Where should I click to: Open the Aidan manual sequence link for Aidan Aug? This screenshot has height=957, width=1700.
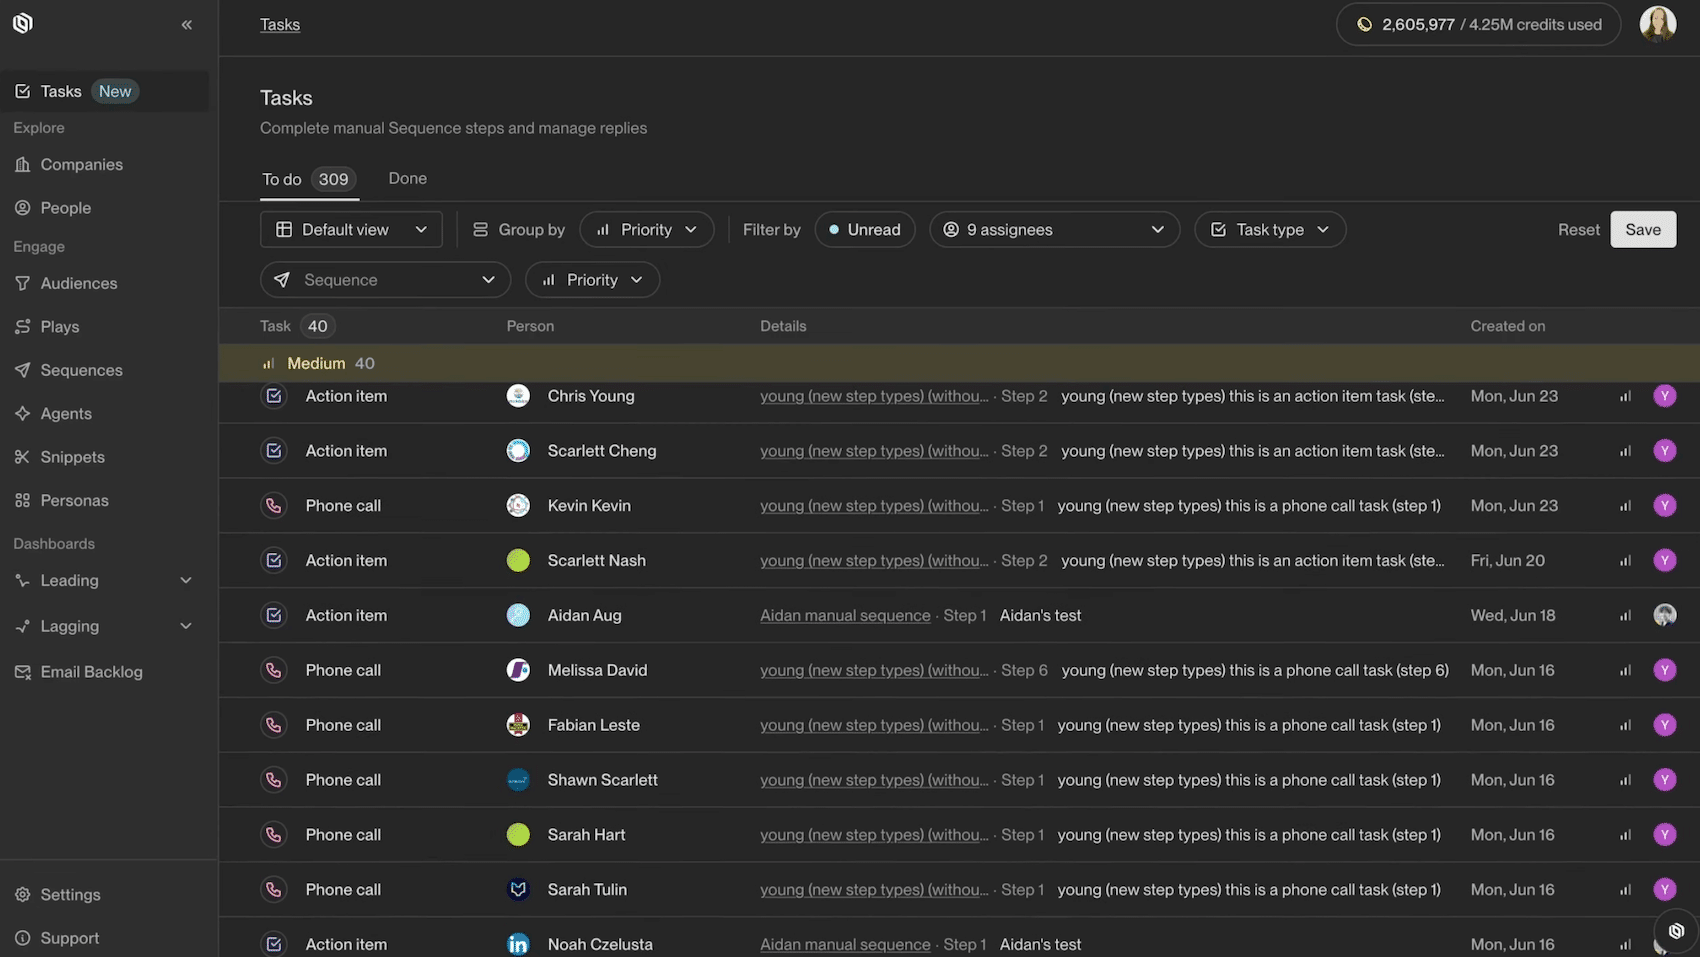coord(845,616)
